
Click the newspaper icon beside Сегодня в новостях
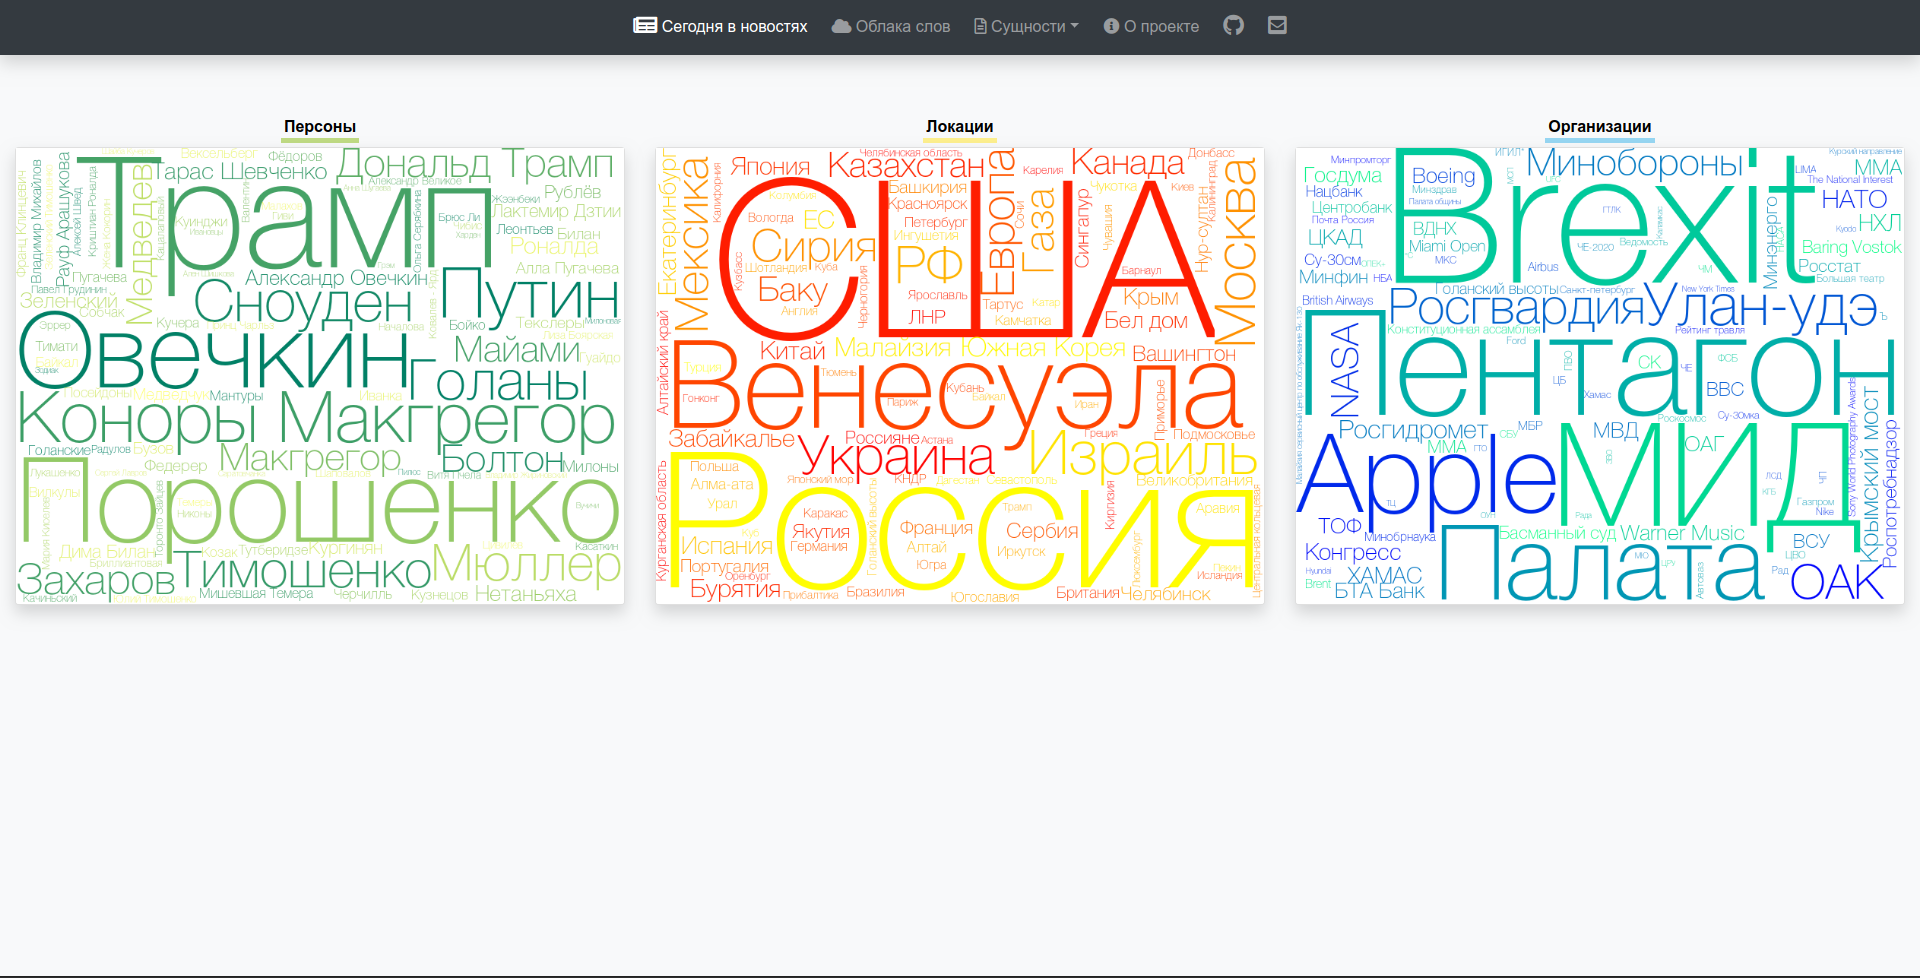645,25
